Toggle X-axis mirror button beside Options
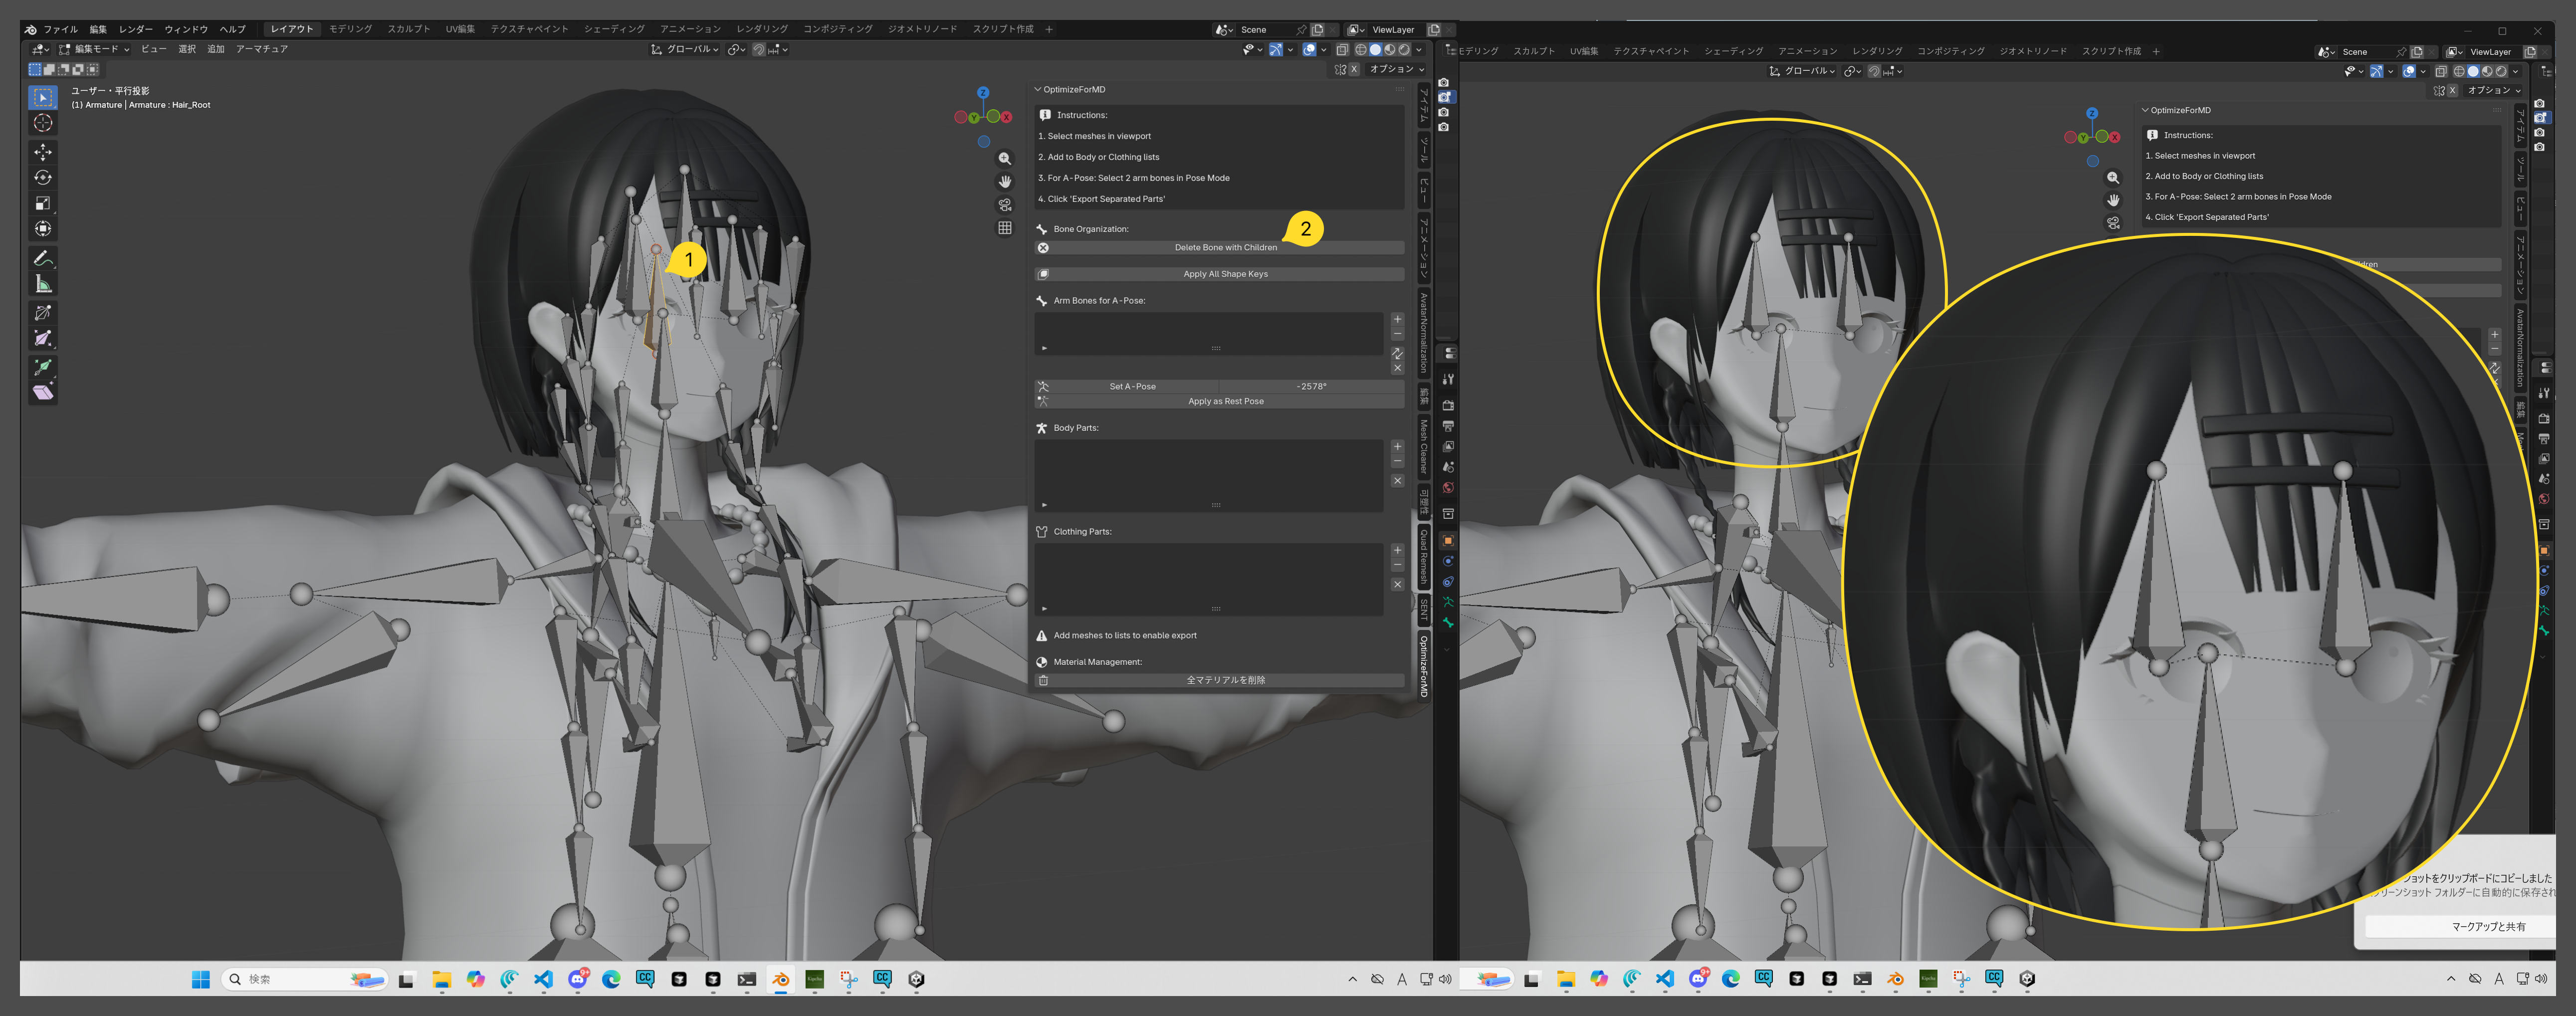Viewport: 2576px width, 1016px height. coord(1354,69)
